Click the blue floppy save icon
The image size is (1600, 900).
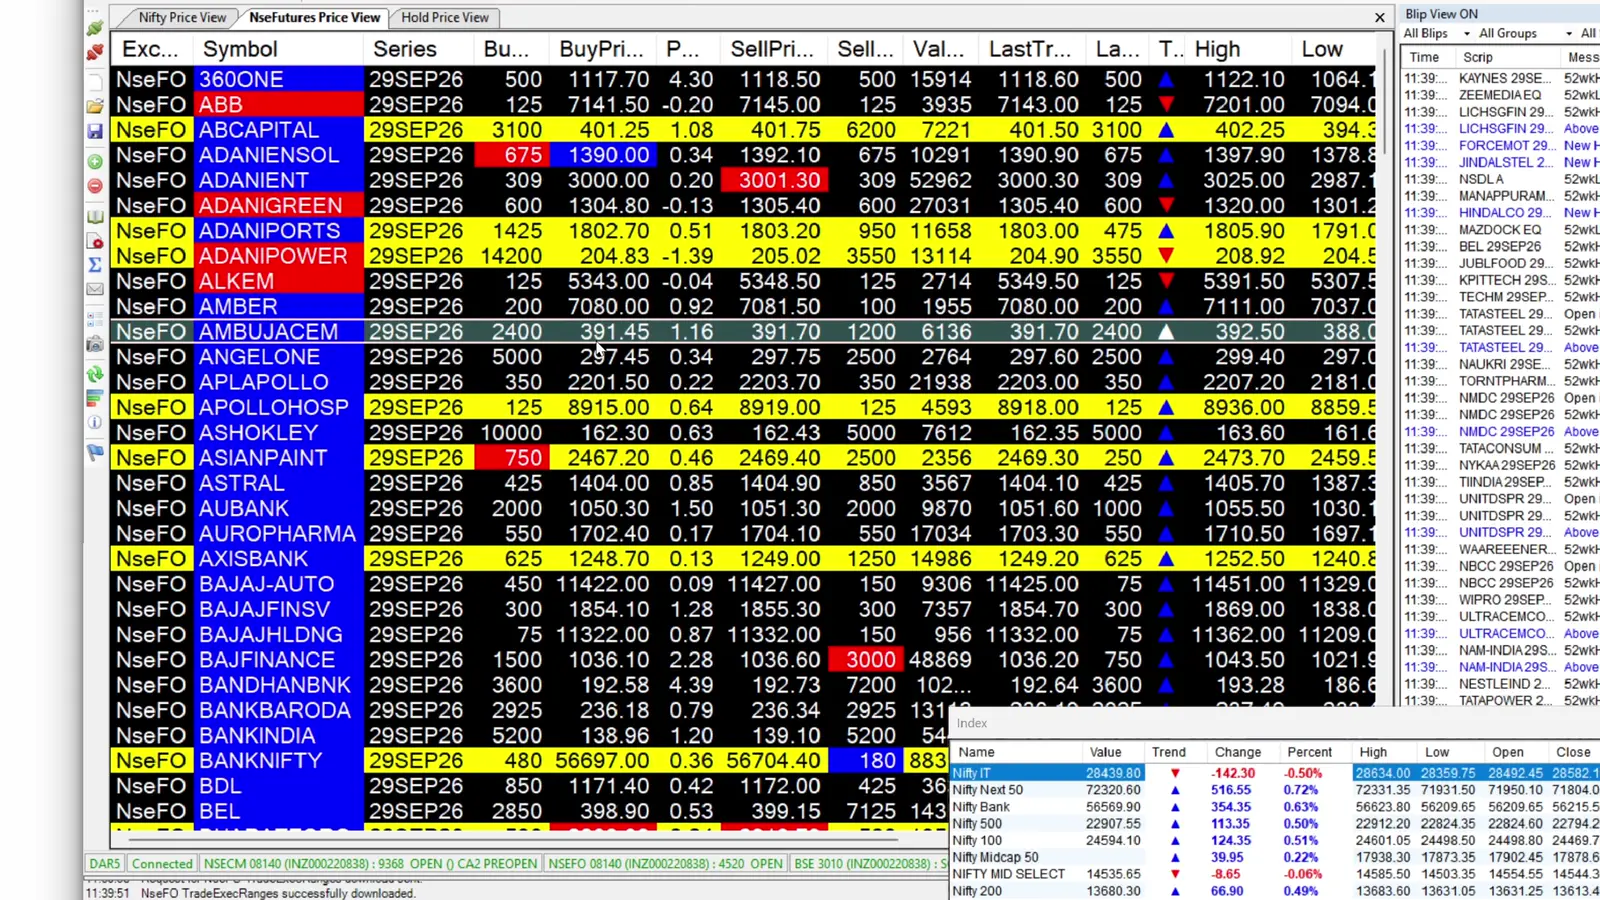point(95,131)
